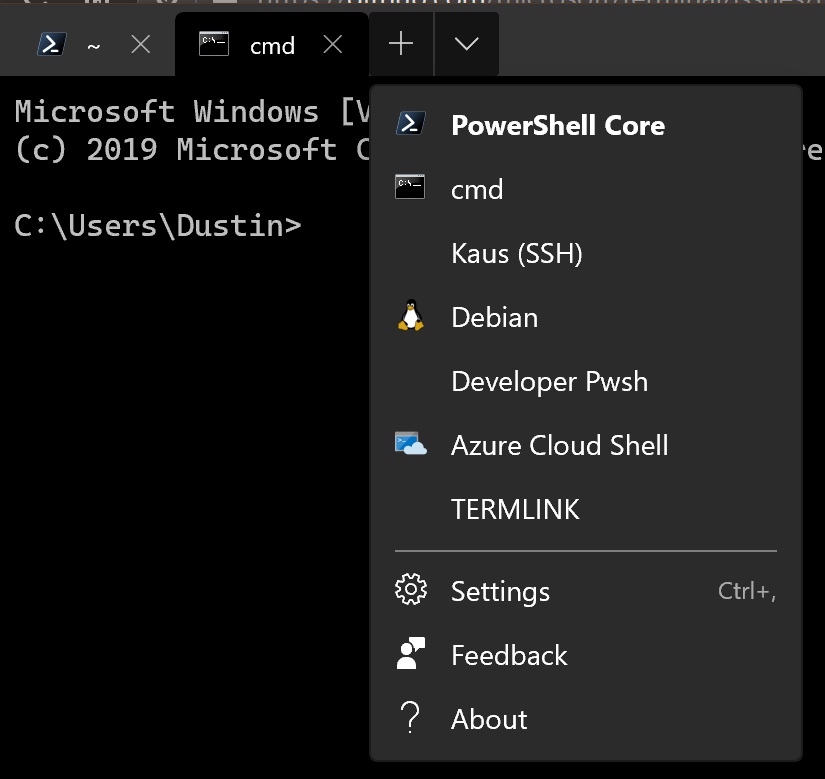Click the PowerShell Core icon in dropdown menu

tap(411, 125)
